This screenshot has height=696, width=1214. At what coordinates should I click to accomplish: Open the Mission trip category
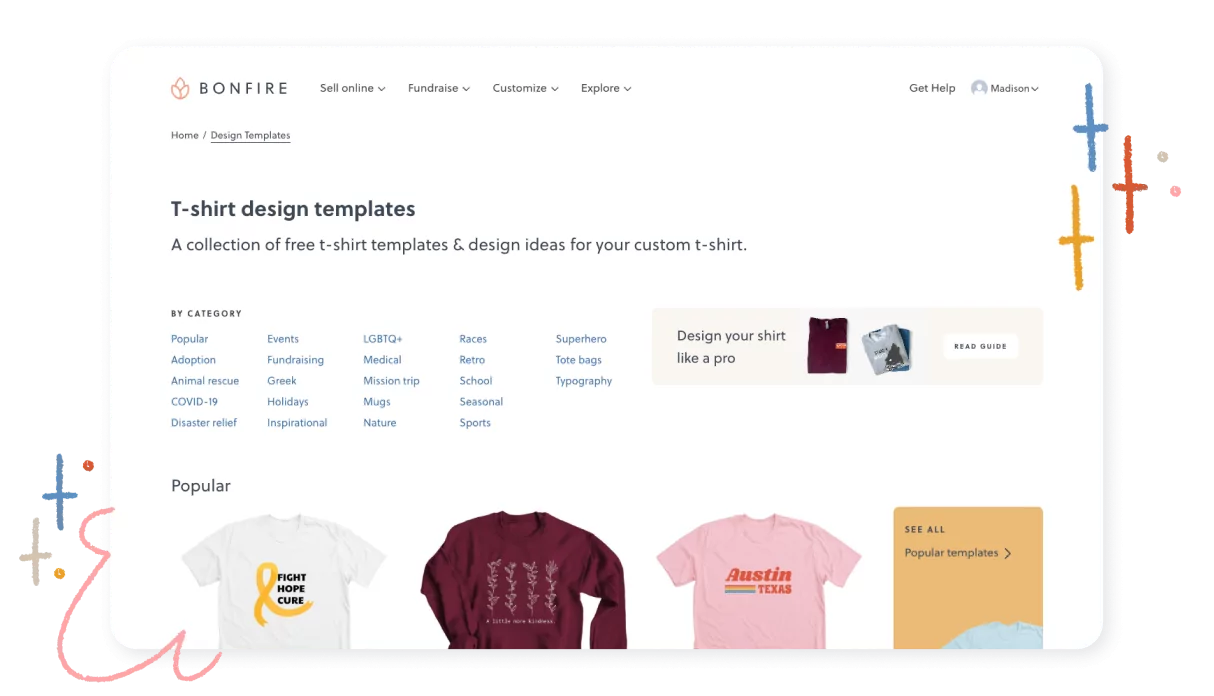pyautogui.click(x=391, y=381)
